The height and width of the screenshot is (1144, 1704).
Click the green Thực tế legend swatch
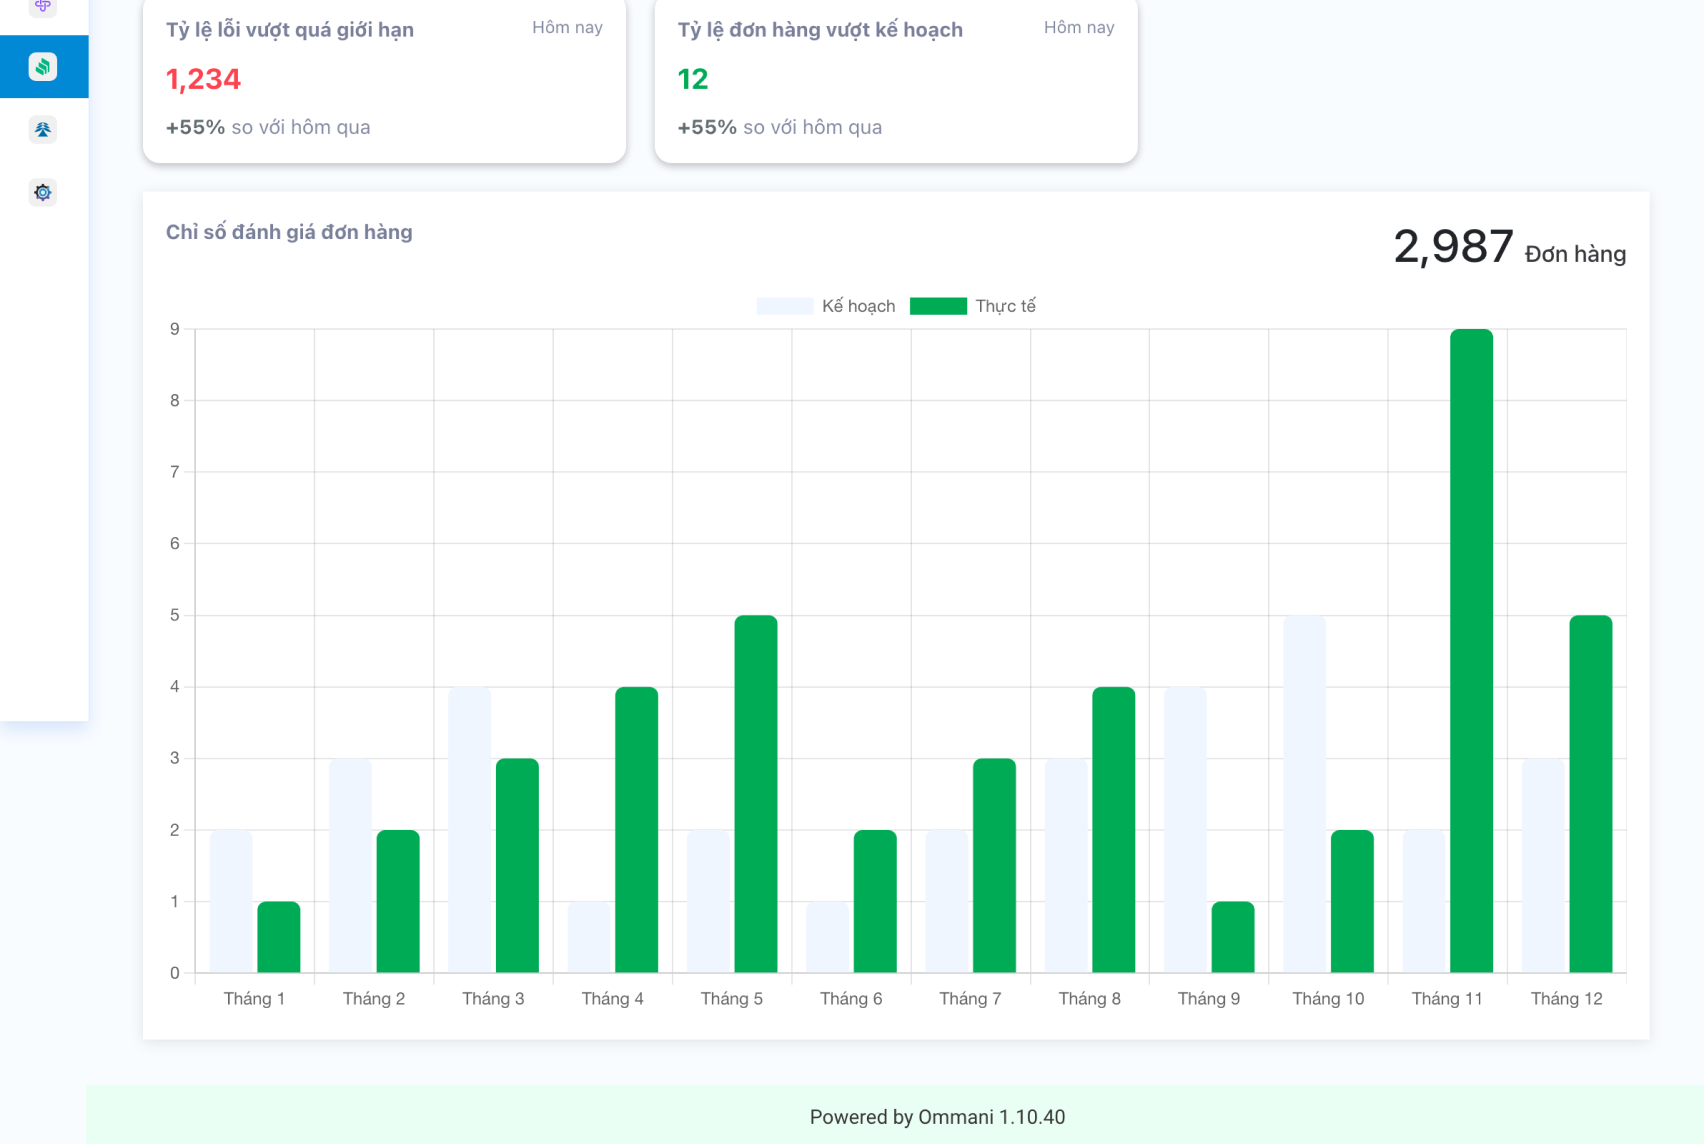(x=938, y=306)
